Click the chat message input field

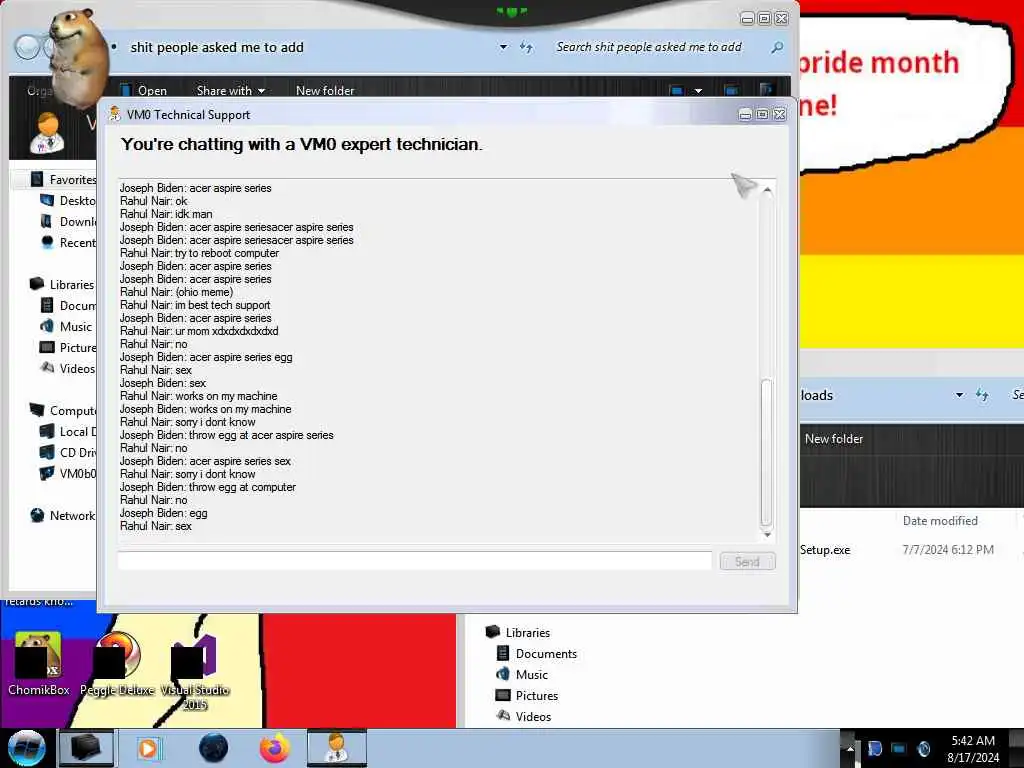click(415, 561)
